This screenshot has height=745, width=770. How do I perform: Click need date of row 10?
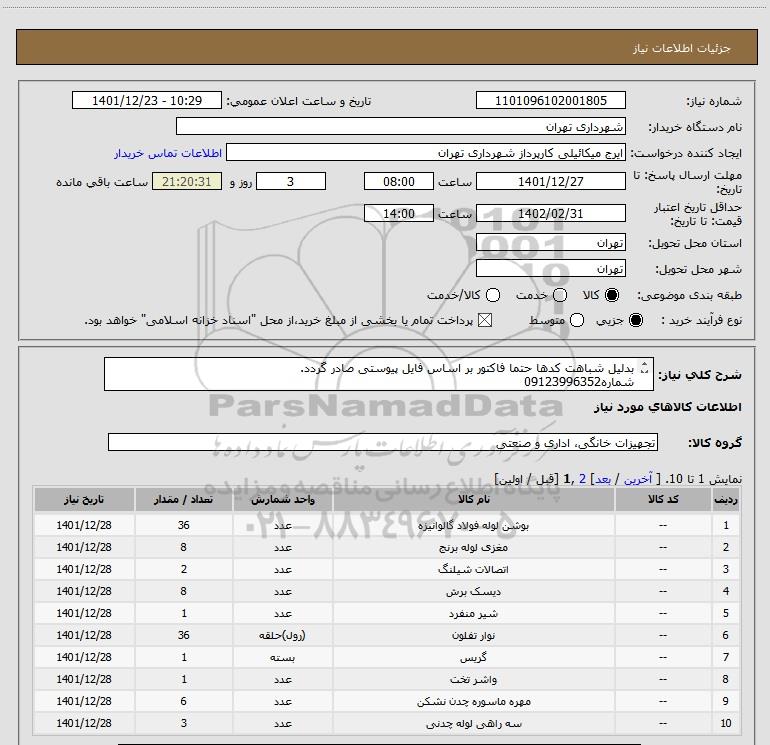tap(84, 724)
